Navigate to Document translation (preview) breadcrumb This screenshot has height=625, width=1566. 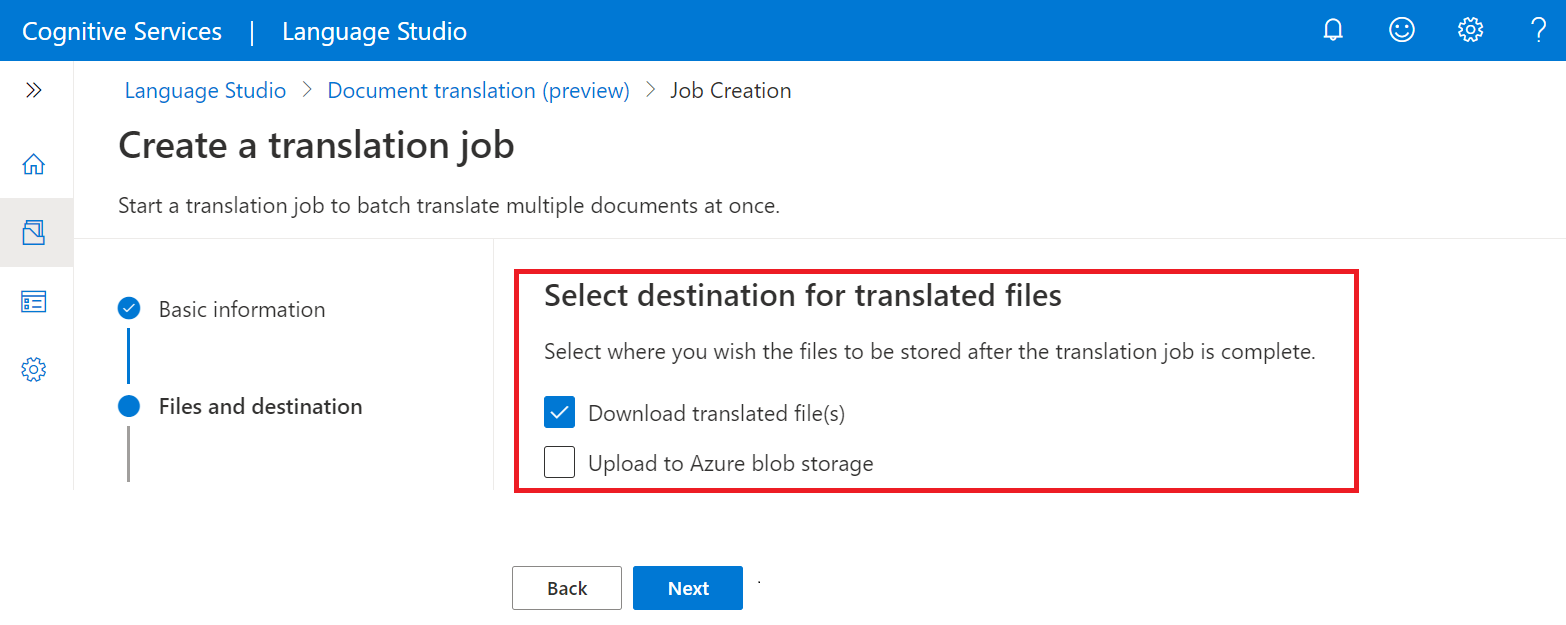point(478,90)
